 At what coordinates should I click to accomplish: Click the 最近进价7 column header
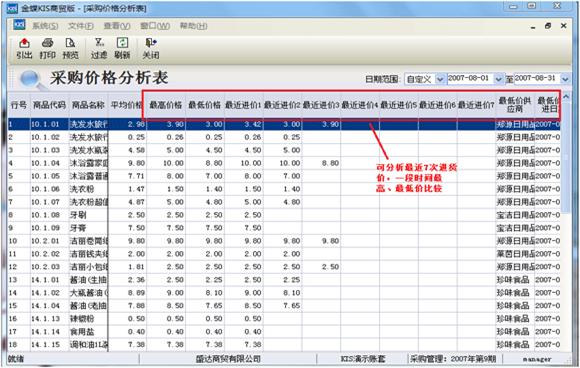[476, 105]
